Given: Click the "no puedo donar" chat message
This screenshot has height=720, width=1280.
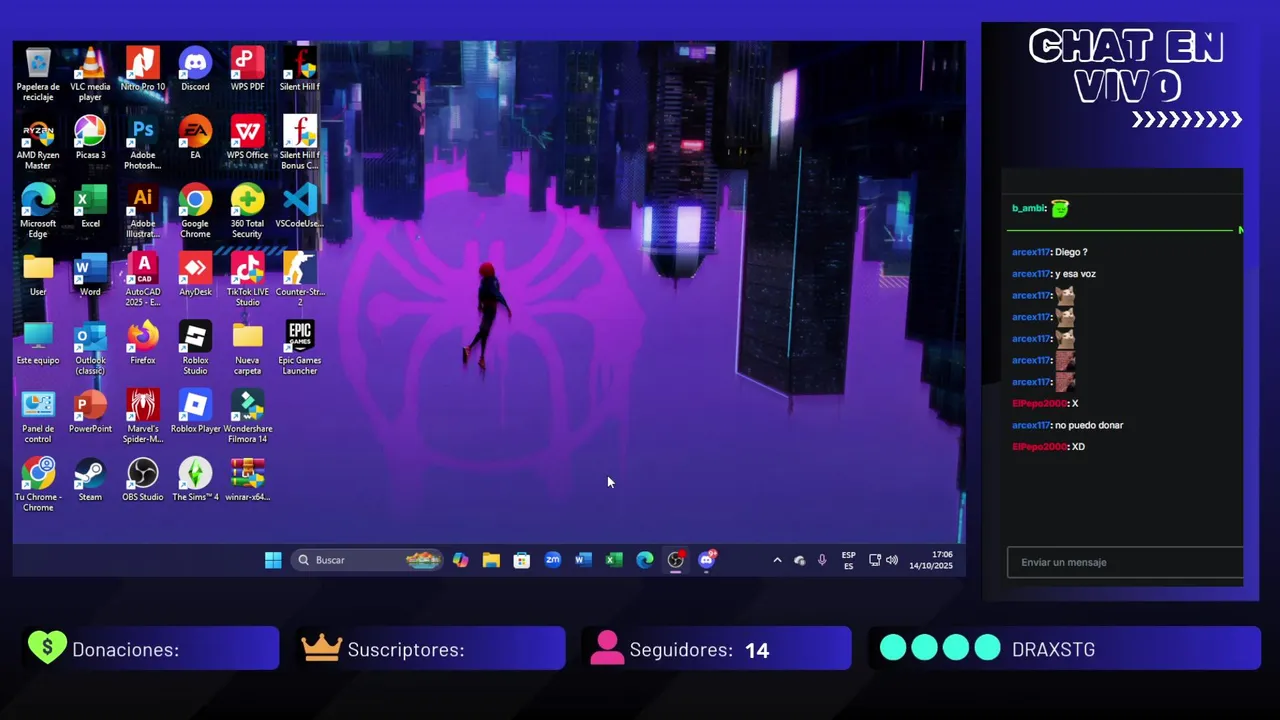Looking at the screenshot, I should [x=1089, y=425].
